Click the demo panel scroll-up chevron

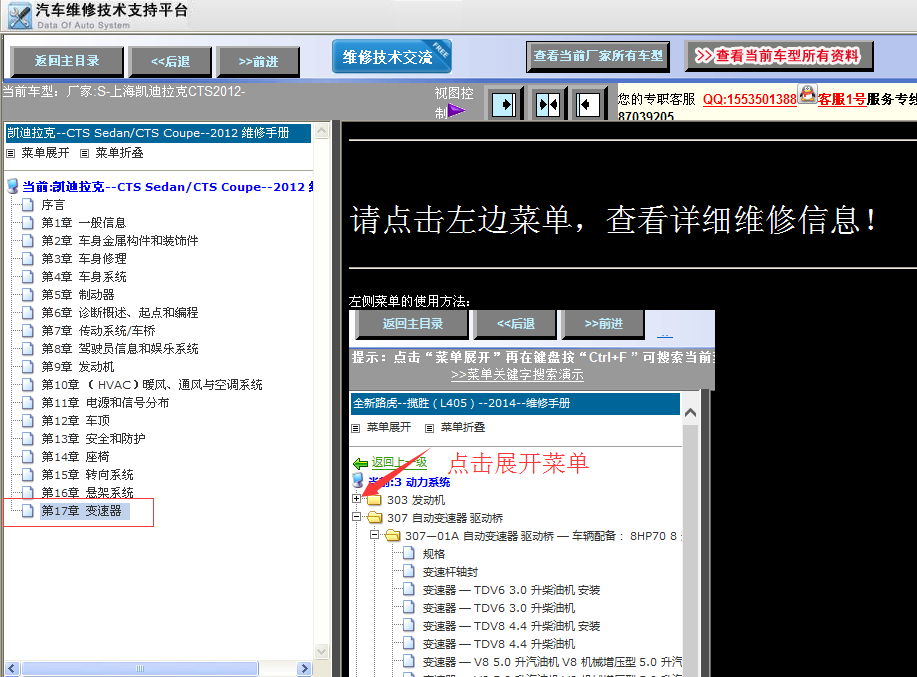pos(690,413)
